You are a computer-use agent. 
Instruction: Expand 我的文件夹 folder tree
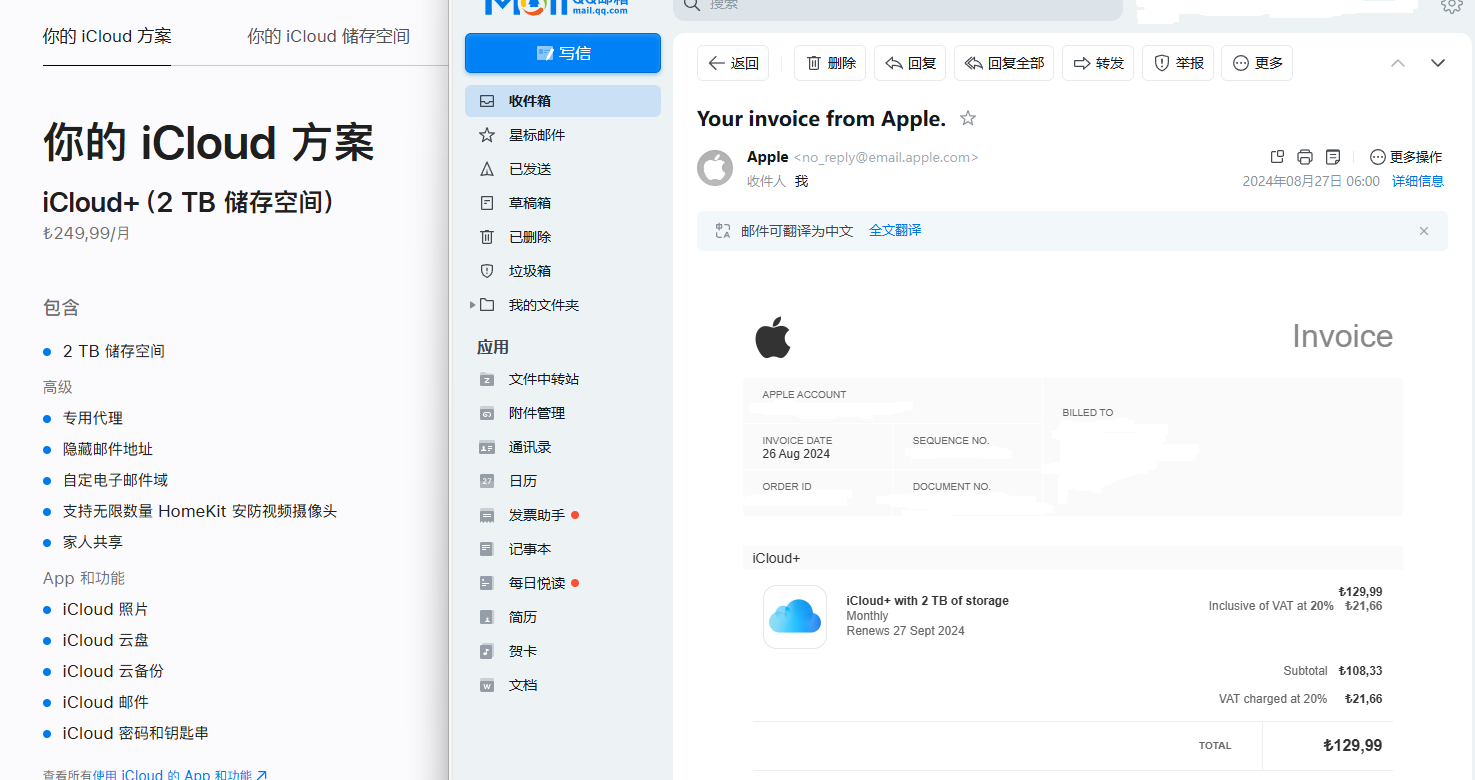(472, 305)
